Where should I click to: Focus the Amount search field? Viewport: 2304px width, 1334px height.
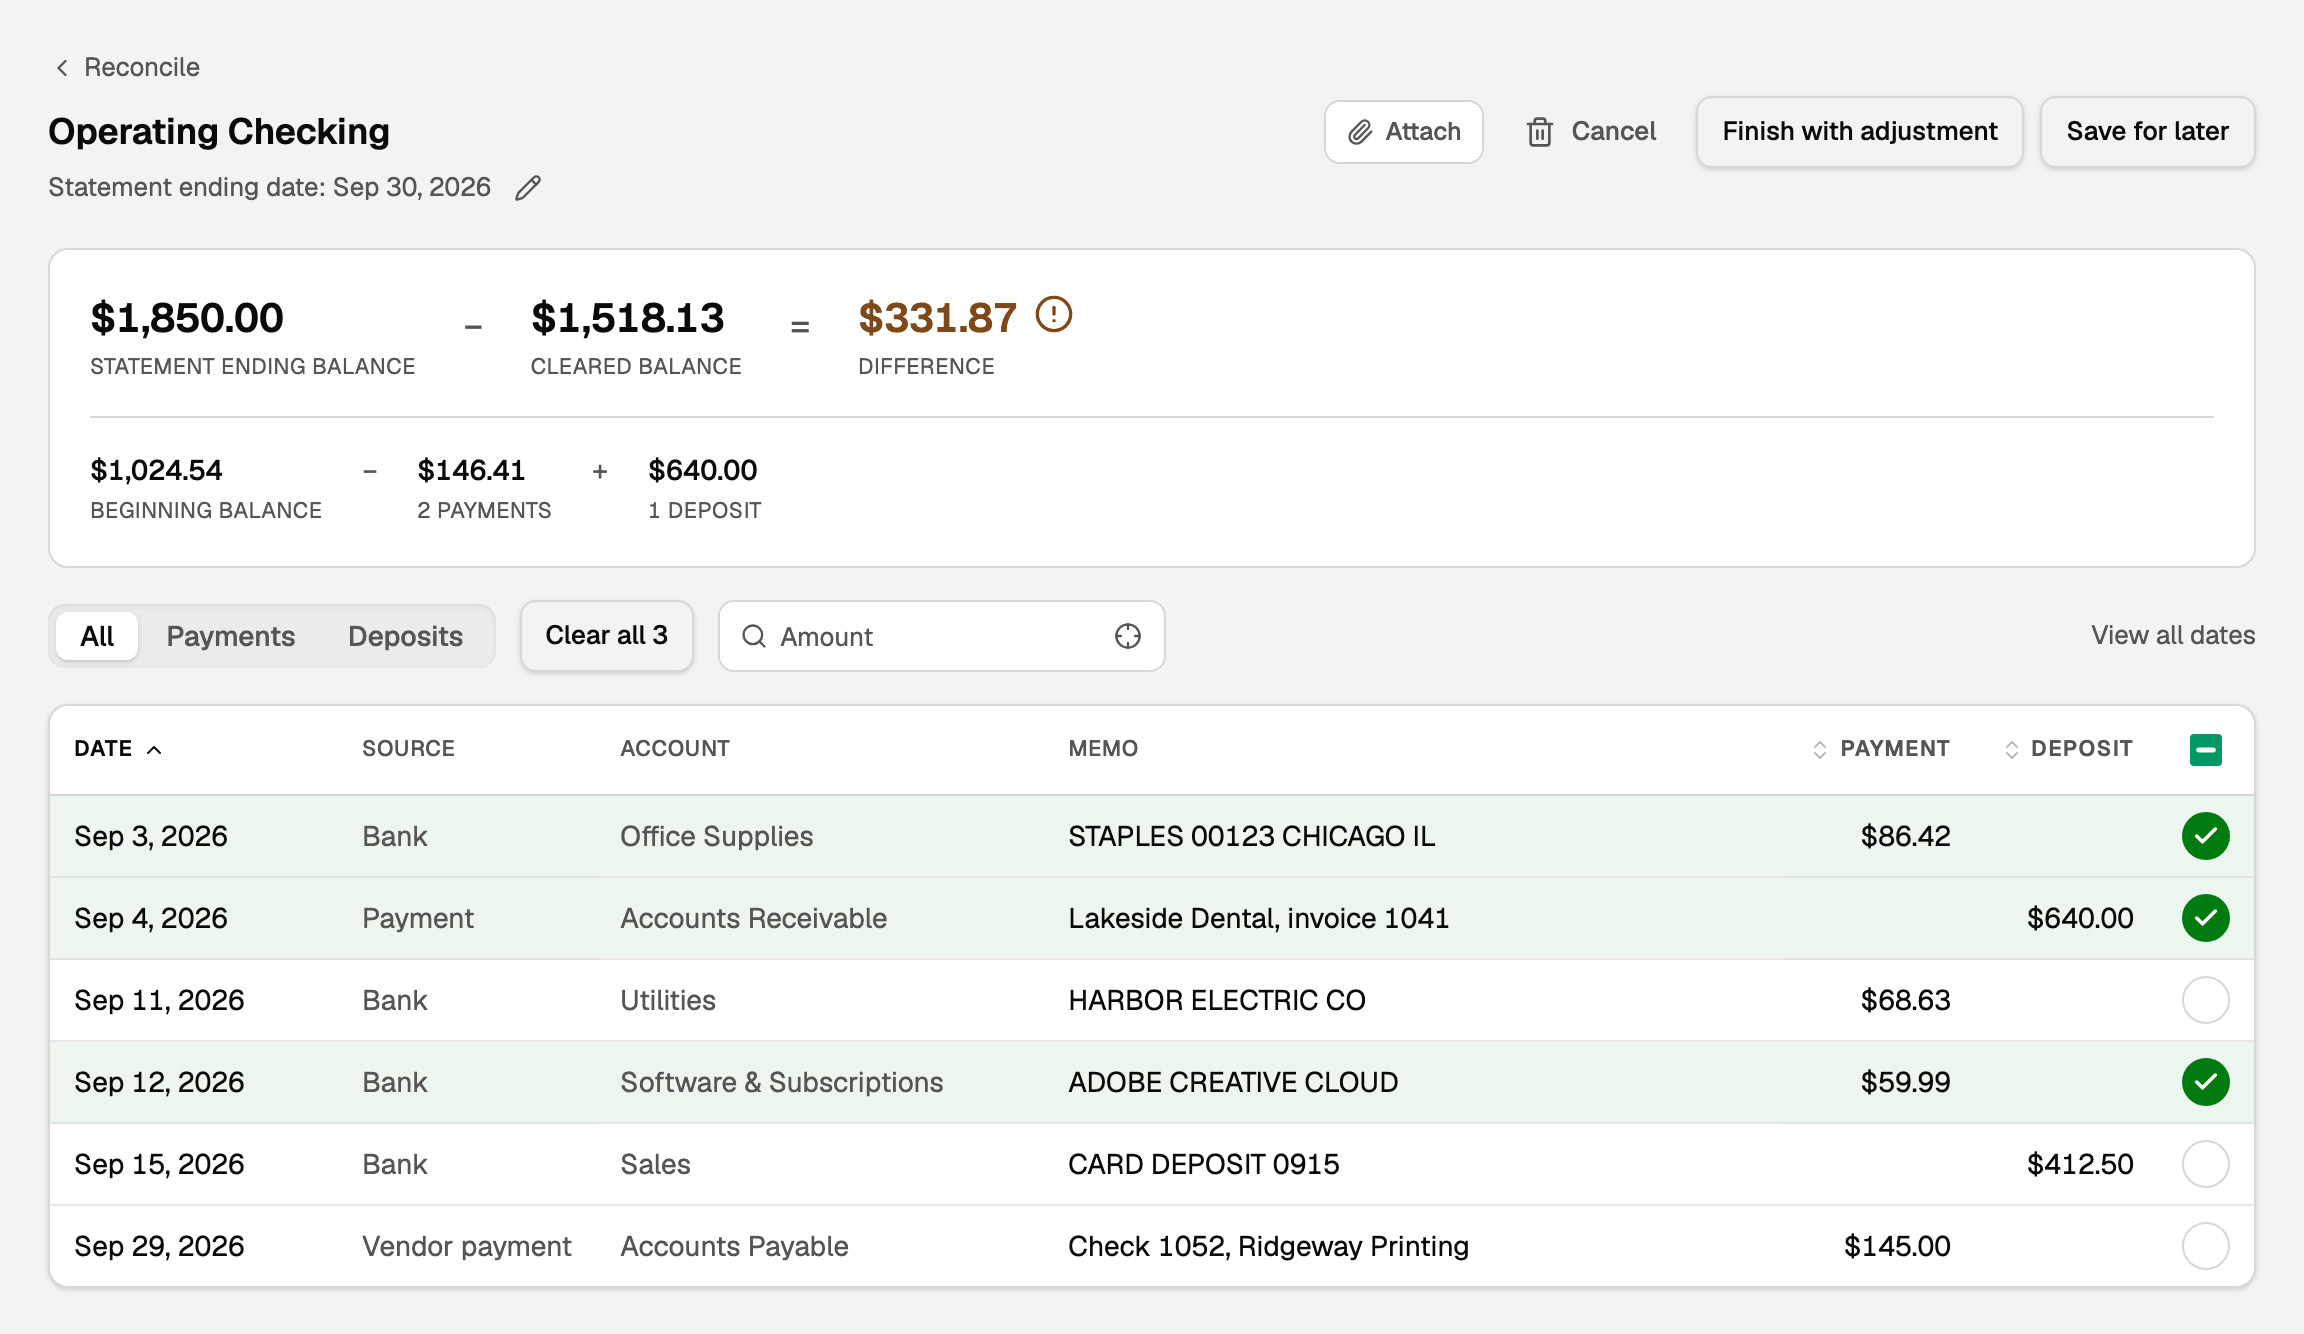click(x=941, y=636)
